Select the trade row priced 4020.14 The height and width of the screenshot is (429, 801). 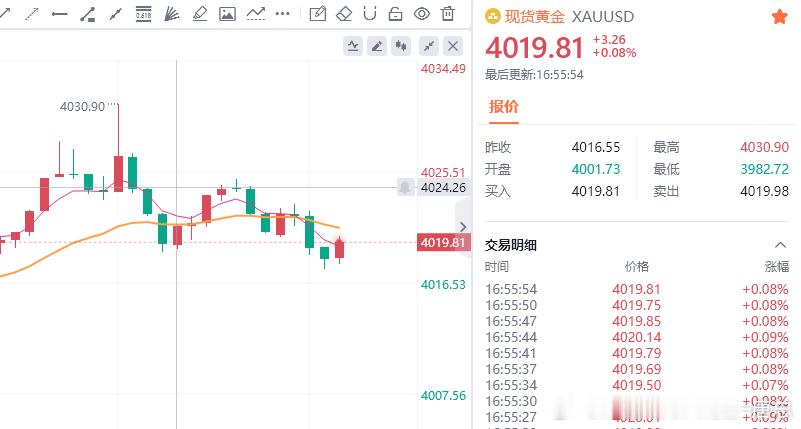point(637,337)
